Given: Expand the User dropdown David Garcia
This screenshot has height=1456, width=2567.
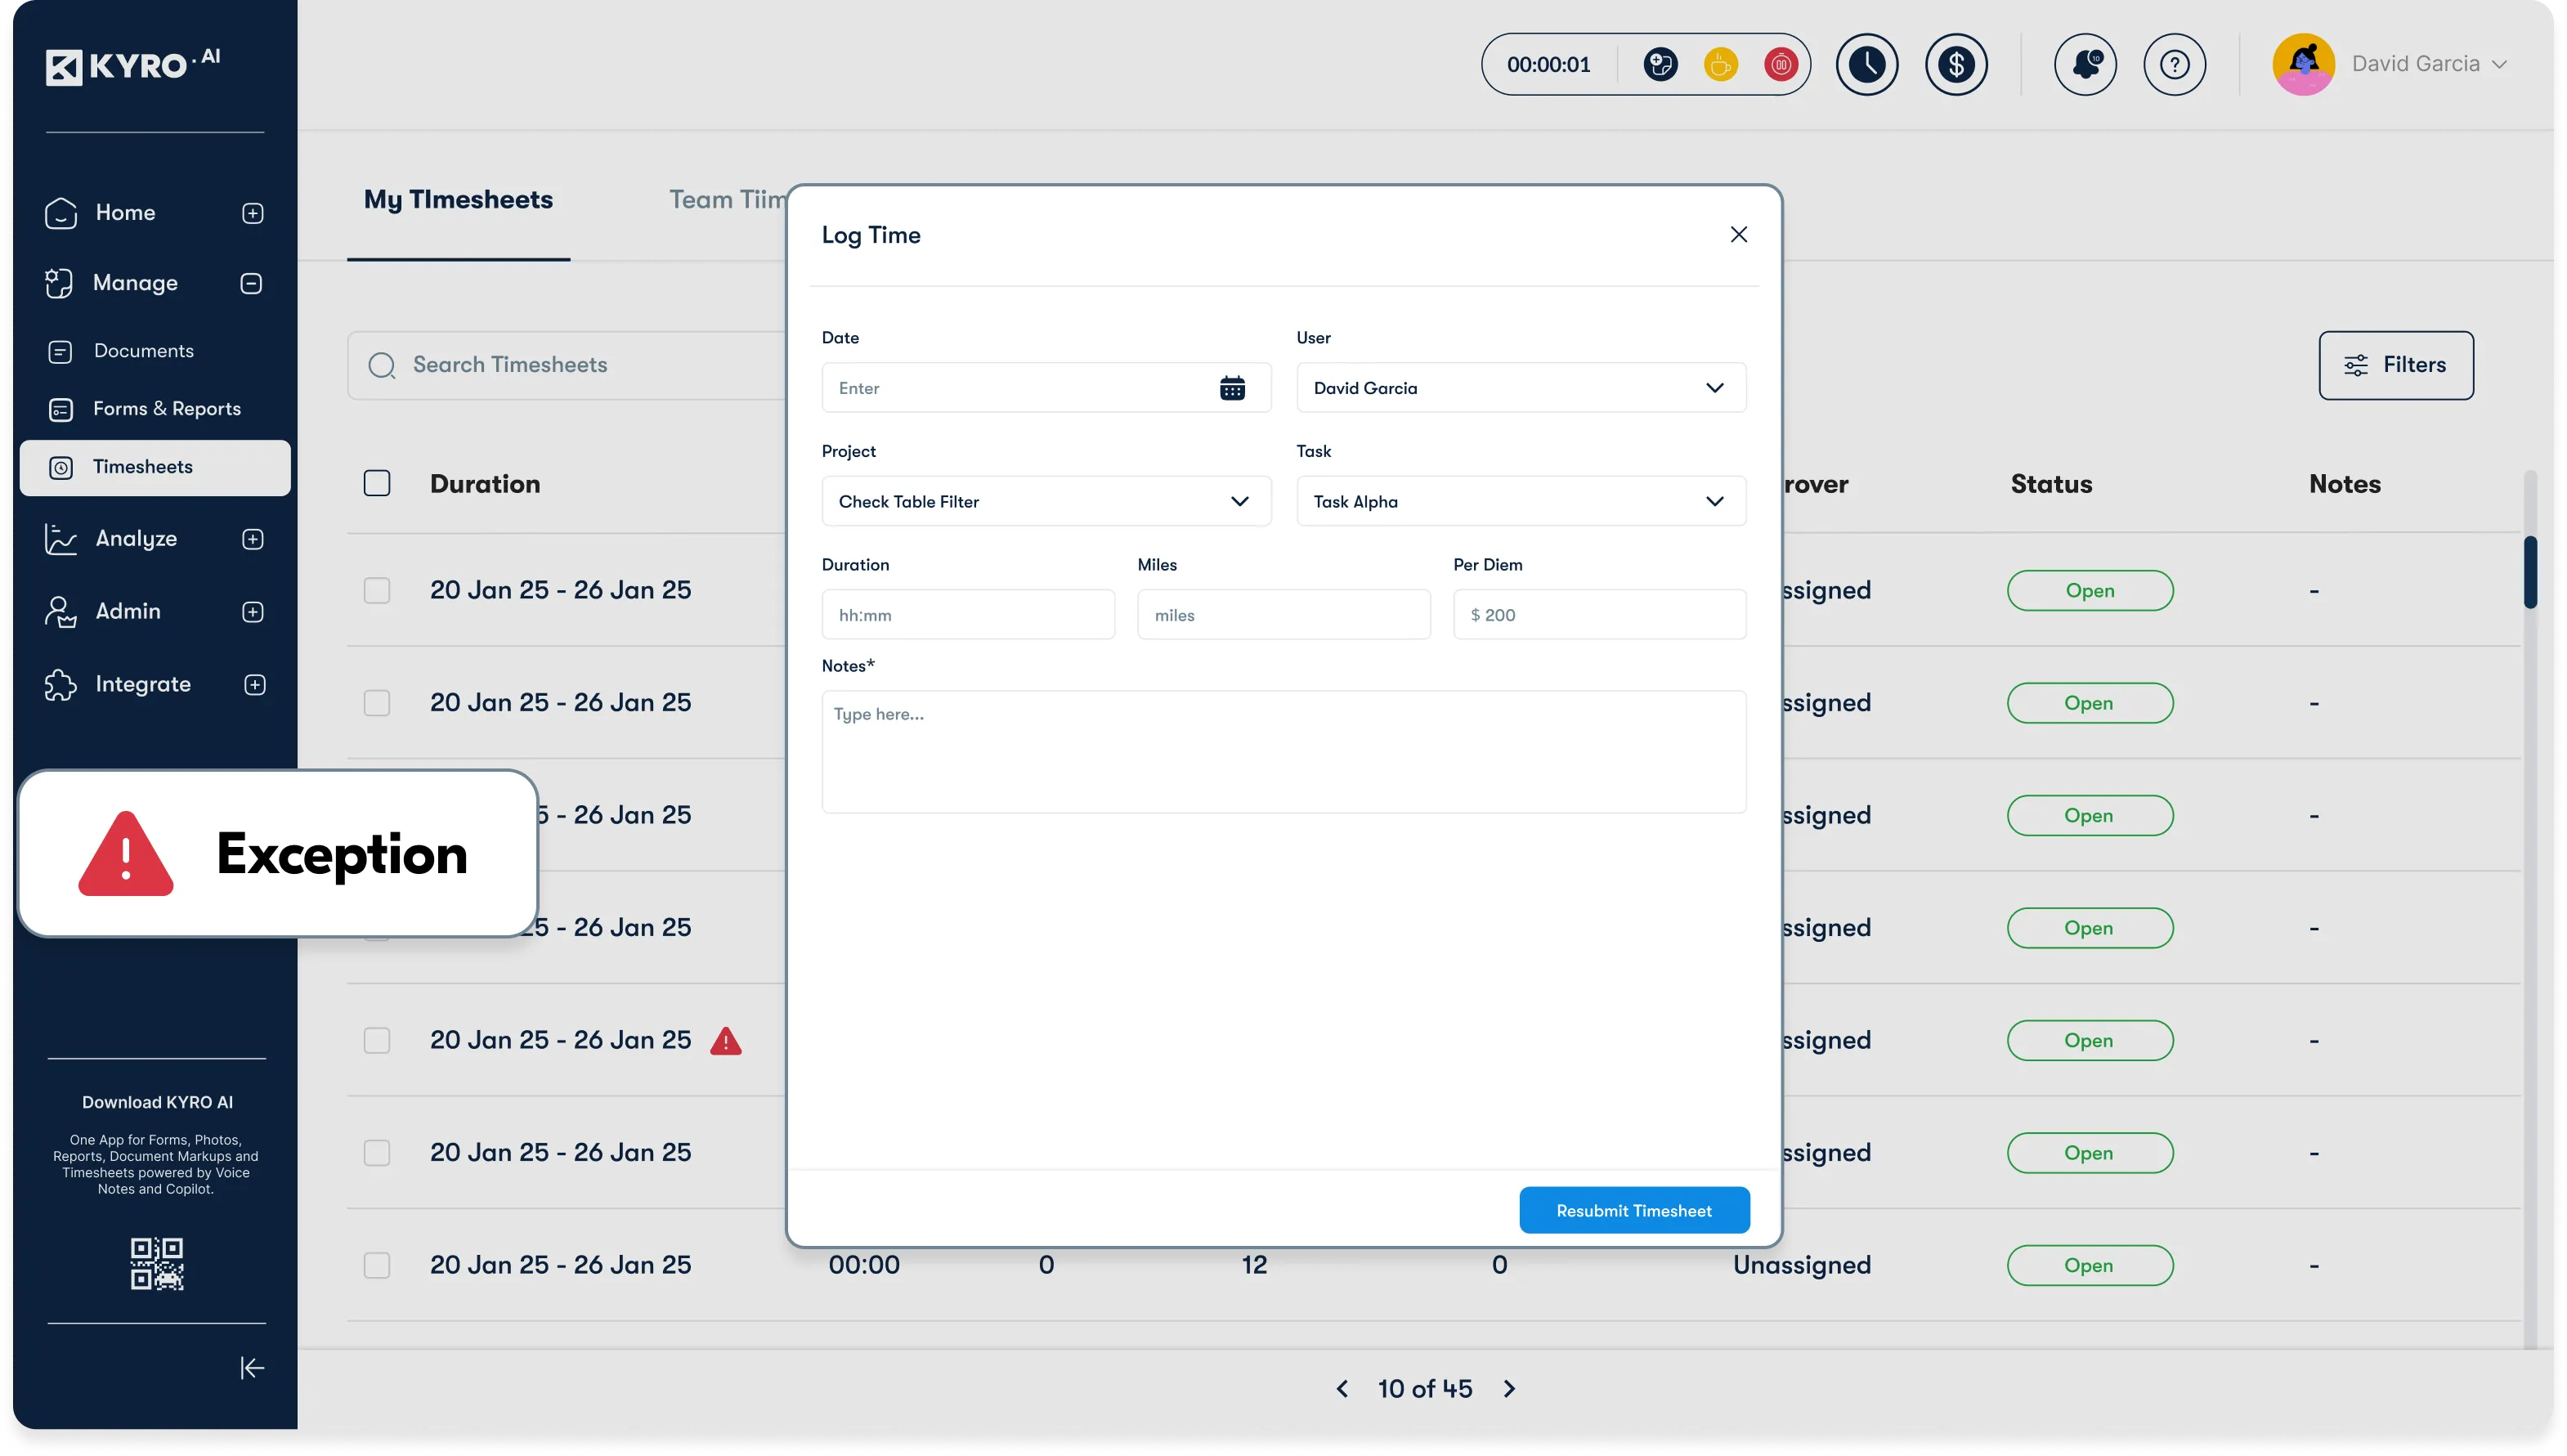Looking at the screenshot, I should [x=1520, y=388].
